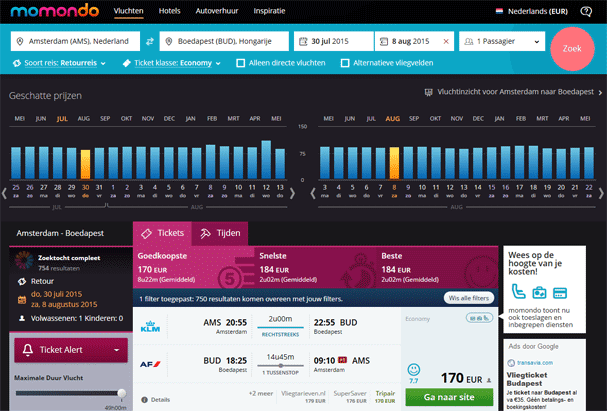The height and width of the screenshot is (411, 607).
Task: Select AUG month in right chart
Action: coord(393,119)
